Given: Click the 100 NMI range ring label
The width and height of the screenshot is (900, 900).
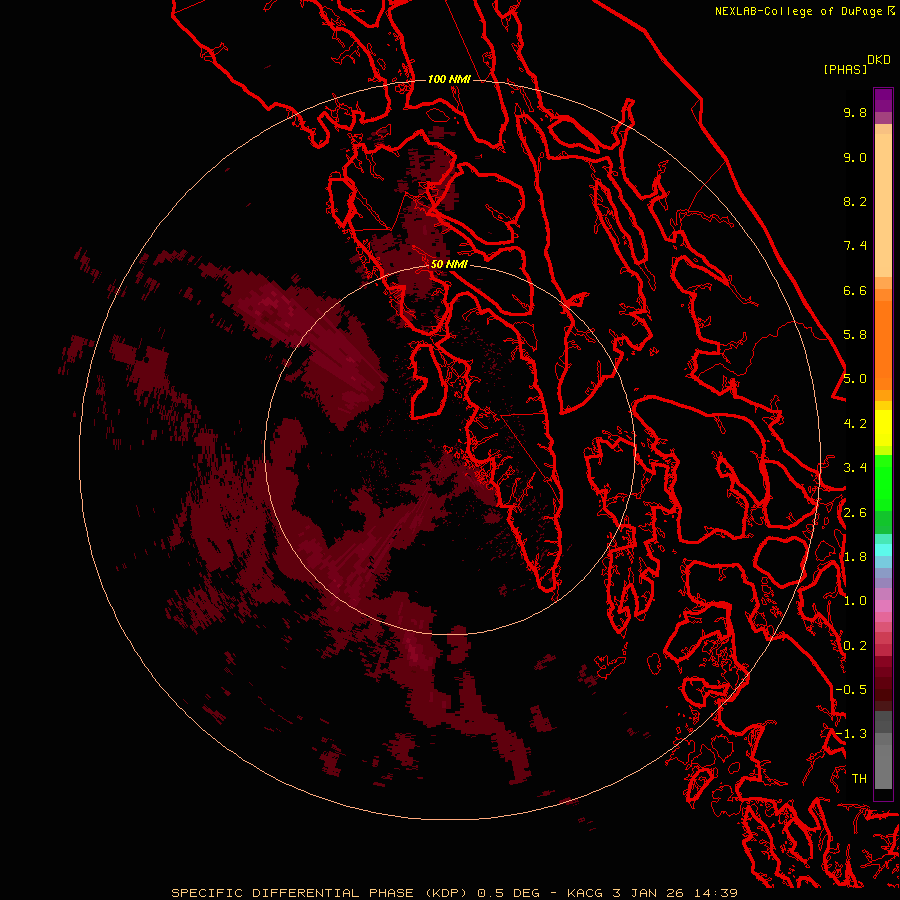Looking at the screenshot, I should [449, 79].
